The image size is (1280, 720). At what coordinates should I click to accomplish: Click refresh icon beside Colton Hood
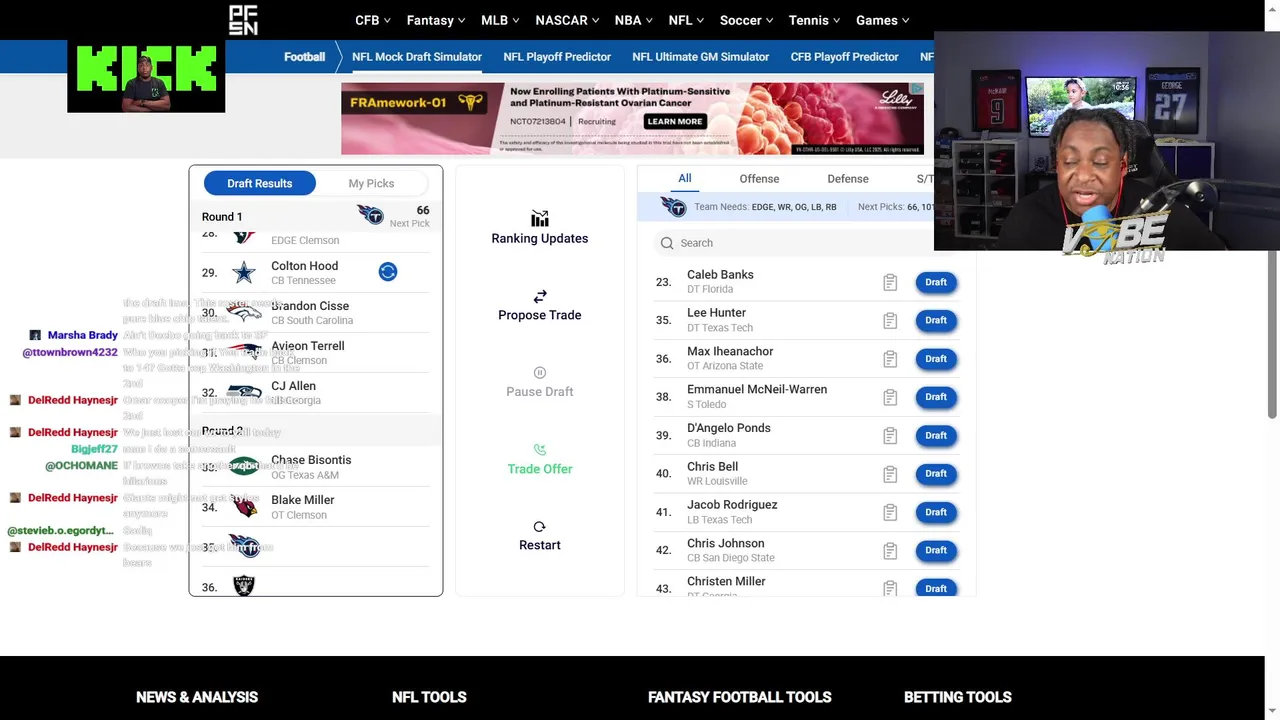[x=388, y=272]
